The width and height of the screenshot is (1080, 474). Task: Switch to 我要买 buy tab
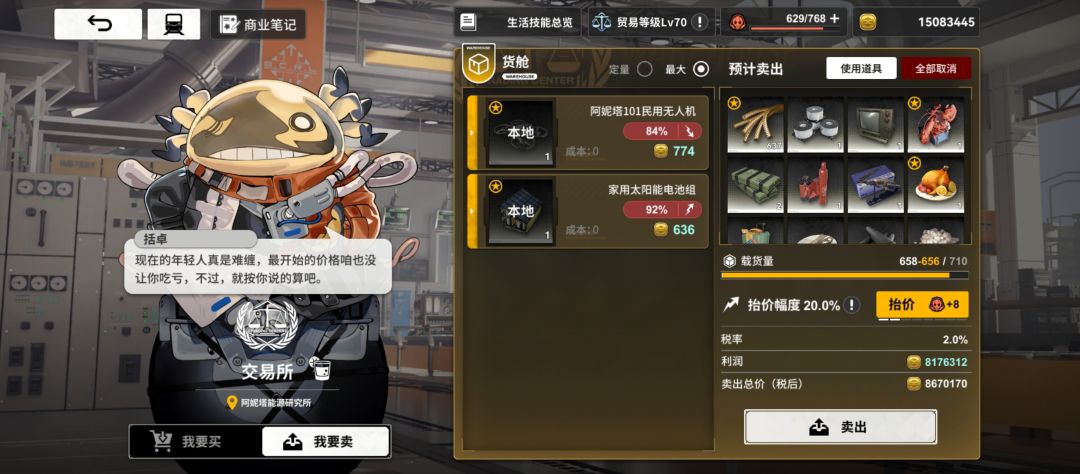[196, 442]
